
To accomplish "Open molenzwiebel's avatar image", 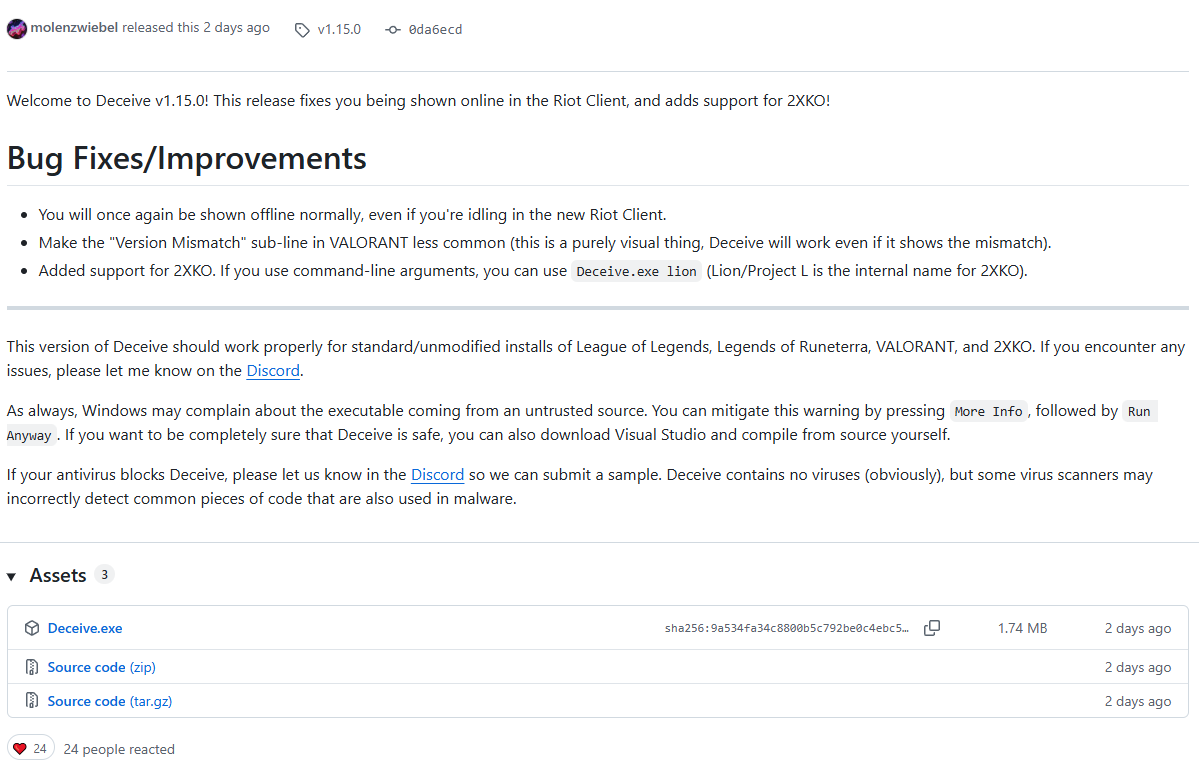I will tap(17, 29).
